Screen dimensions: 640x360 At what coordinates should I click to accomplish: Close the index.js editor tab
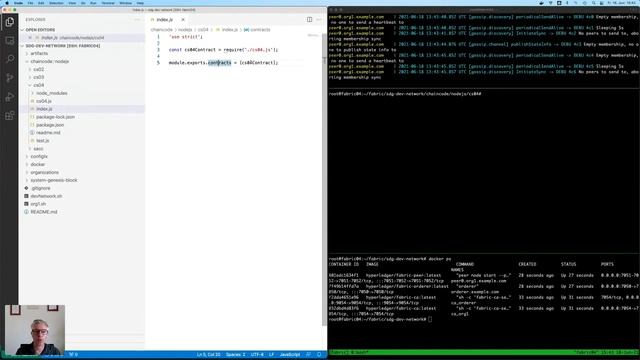[183, 20]
